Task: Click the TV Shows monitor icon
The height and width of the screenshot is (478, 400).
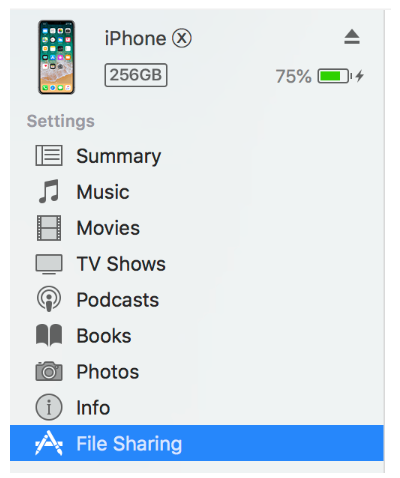Action: point(49,264)
